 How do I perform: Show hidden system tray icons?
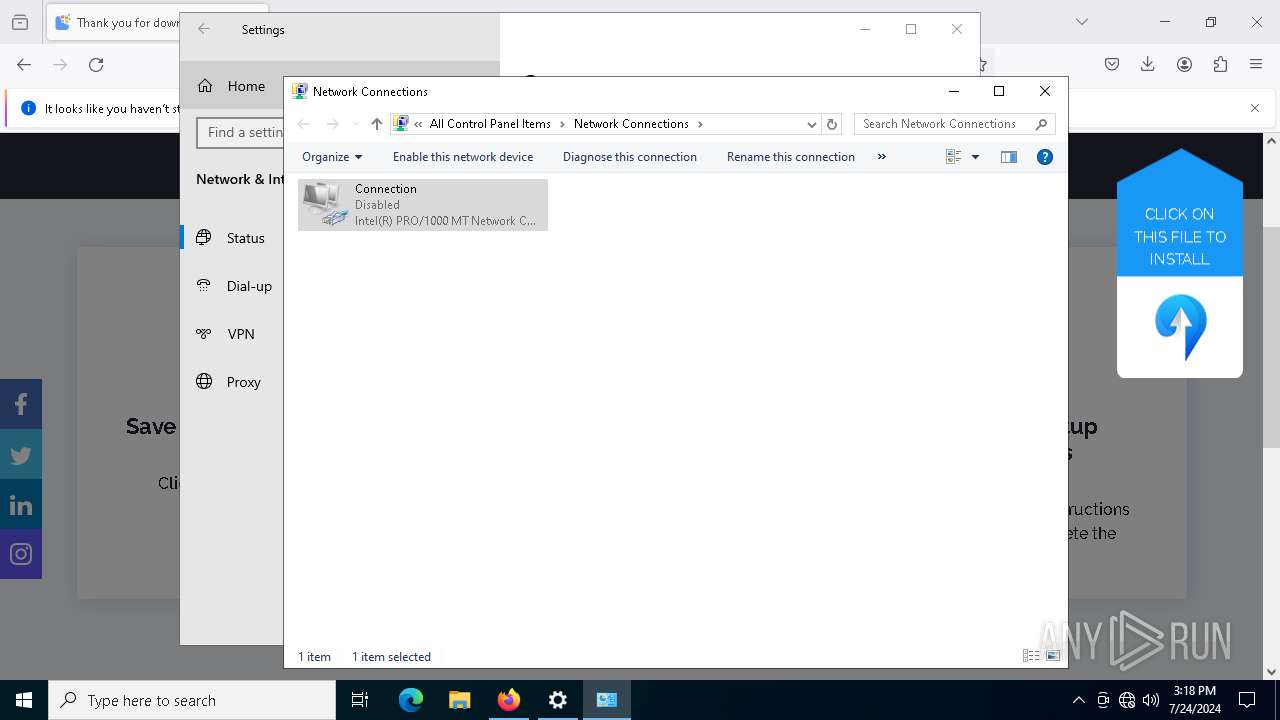pos(1078,700)
